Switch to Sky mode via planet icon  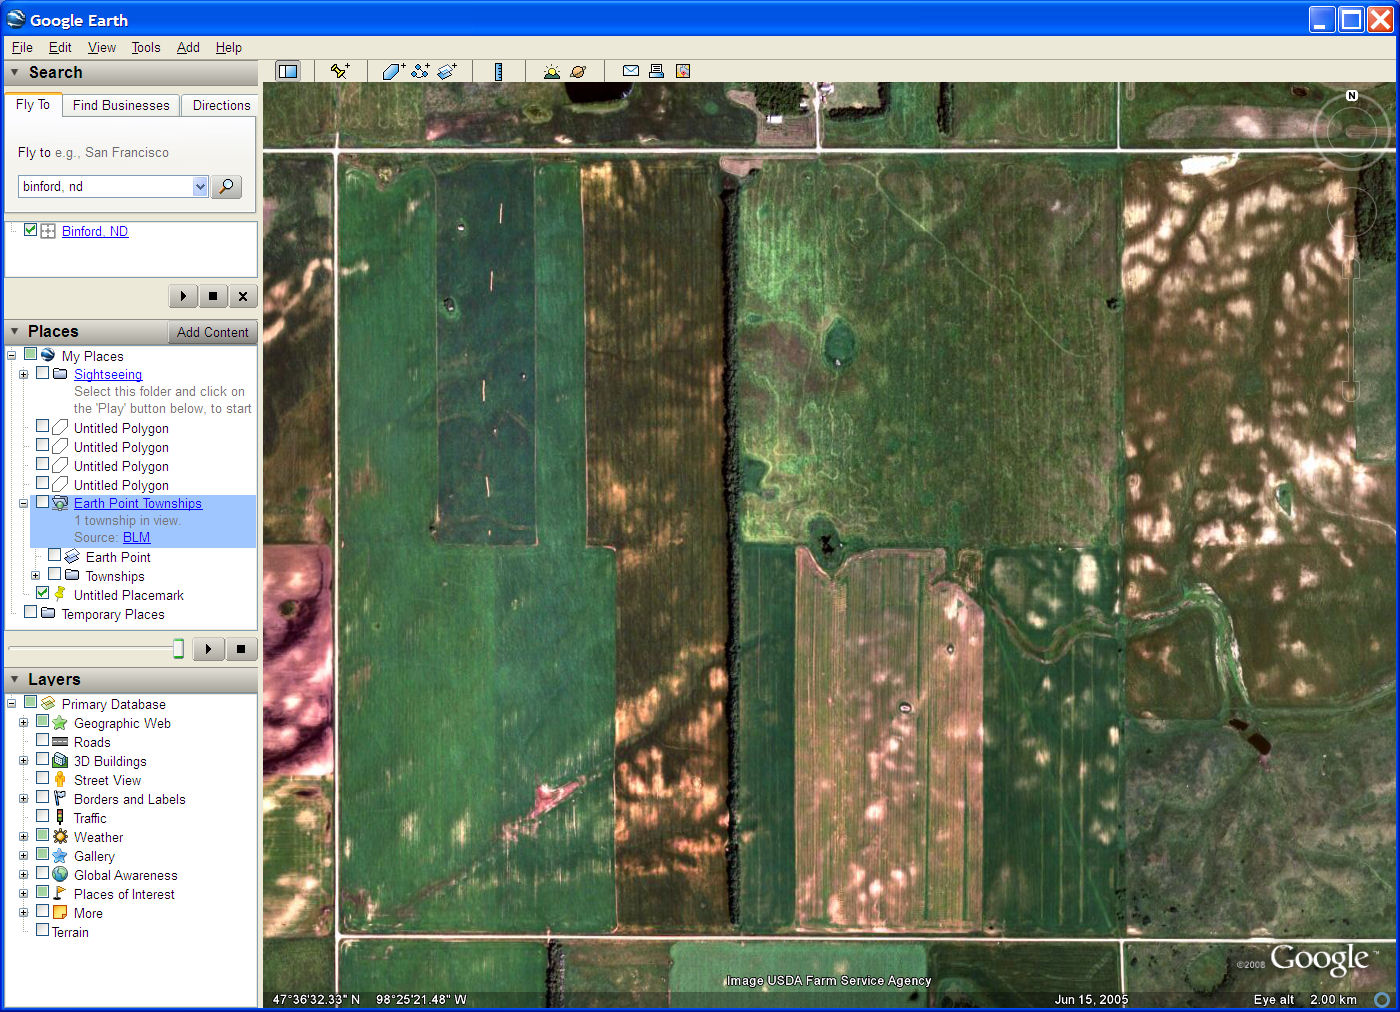578,71
